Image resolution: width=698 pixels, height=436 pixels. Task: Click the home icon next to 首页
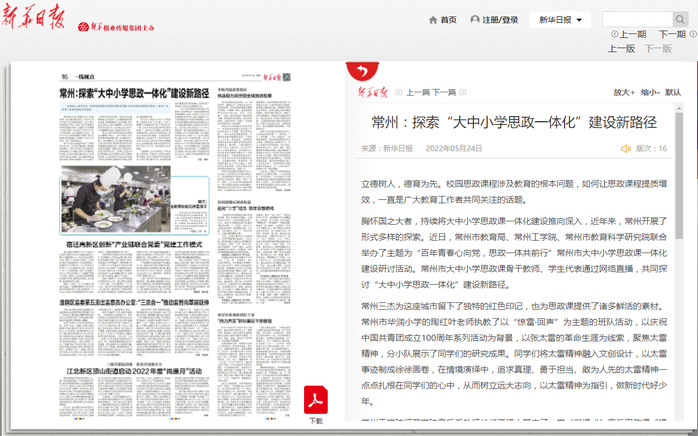(x=433, y=20)
